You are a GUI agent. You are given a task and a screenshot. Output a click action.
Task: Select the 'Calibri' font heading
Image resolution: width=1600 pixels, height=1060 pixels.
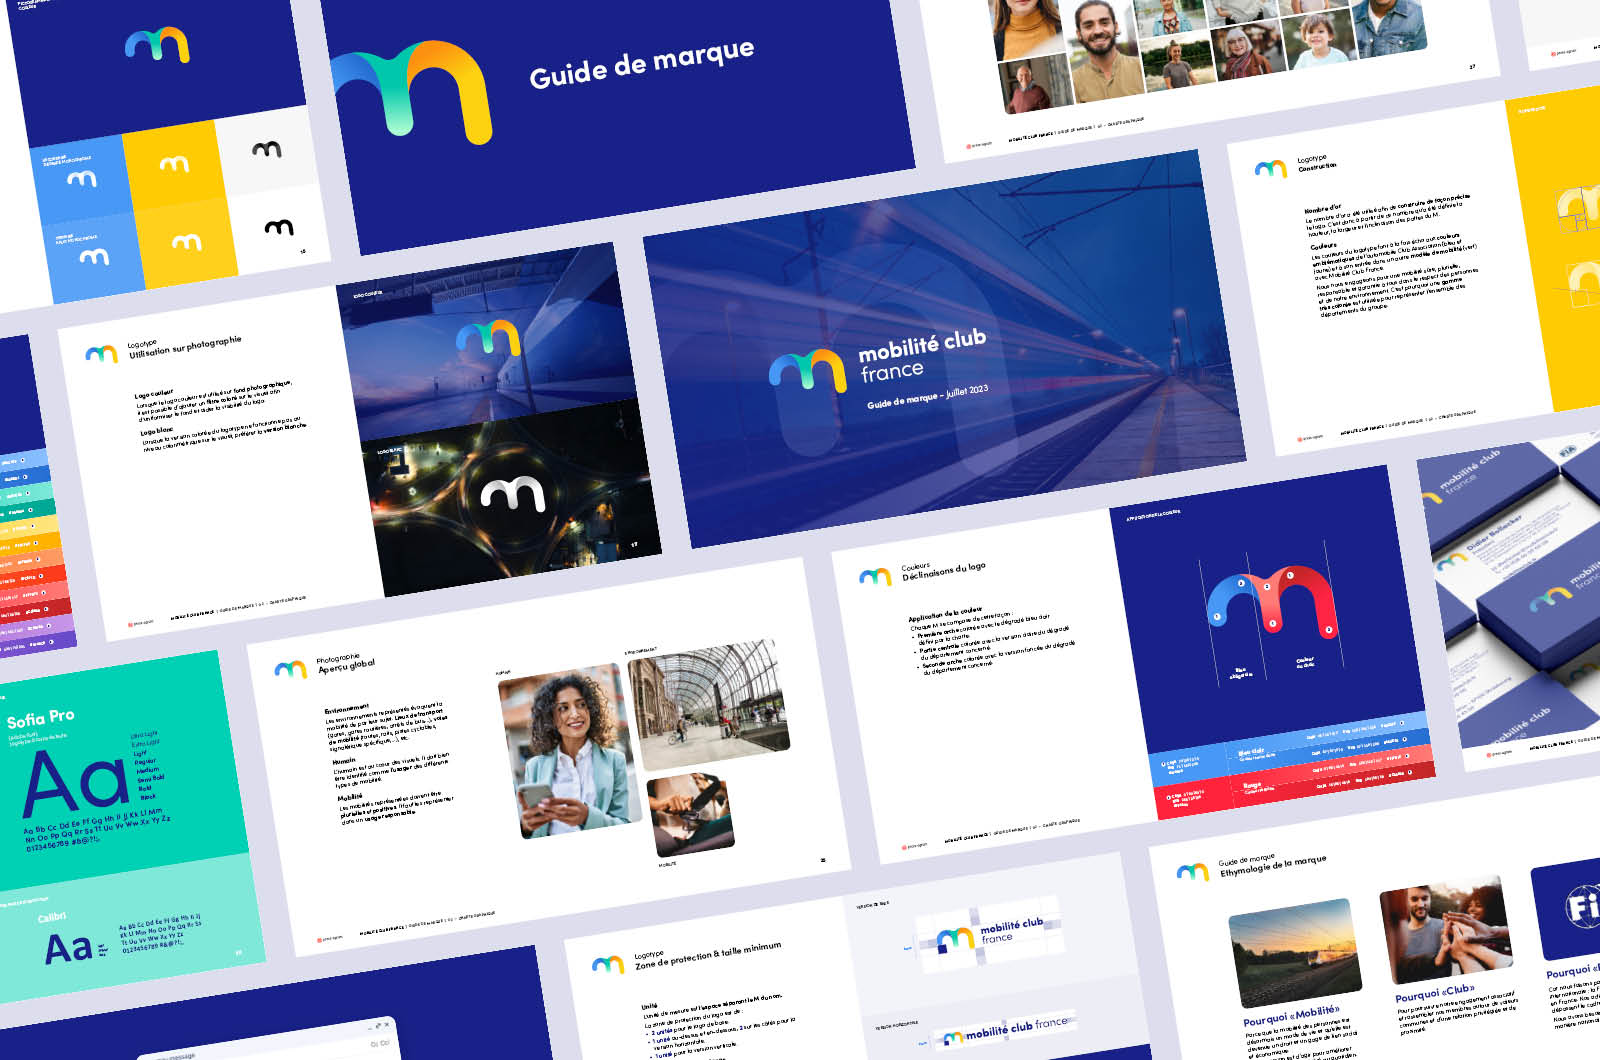52,917
